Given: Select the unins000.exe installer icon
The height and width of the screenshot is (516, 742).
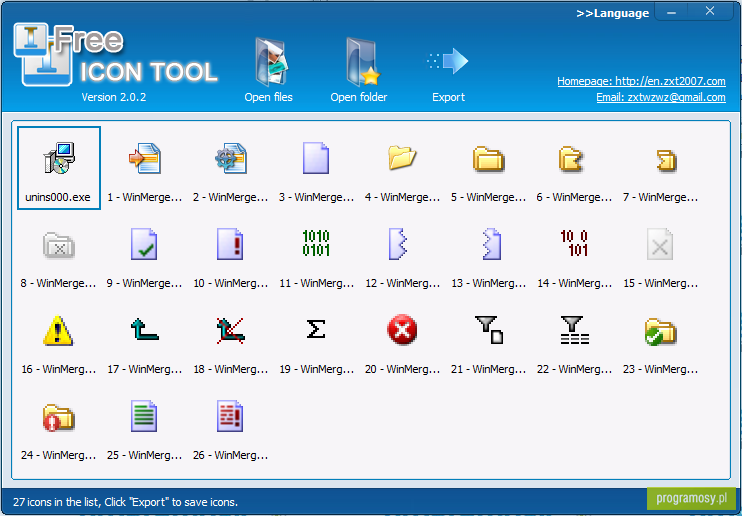Looking at the screenshot, I should click(x=59, y=158).
